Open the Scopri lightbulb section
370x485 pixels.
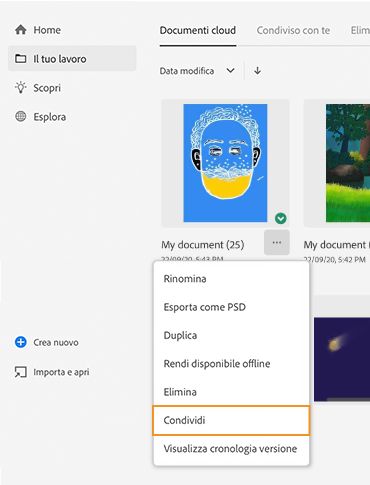(38, 88)
